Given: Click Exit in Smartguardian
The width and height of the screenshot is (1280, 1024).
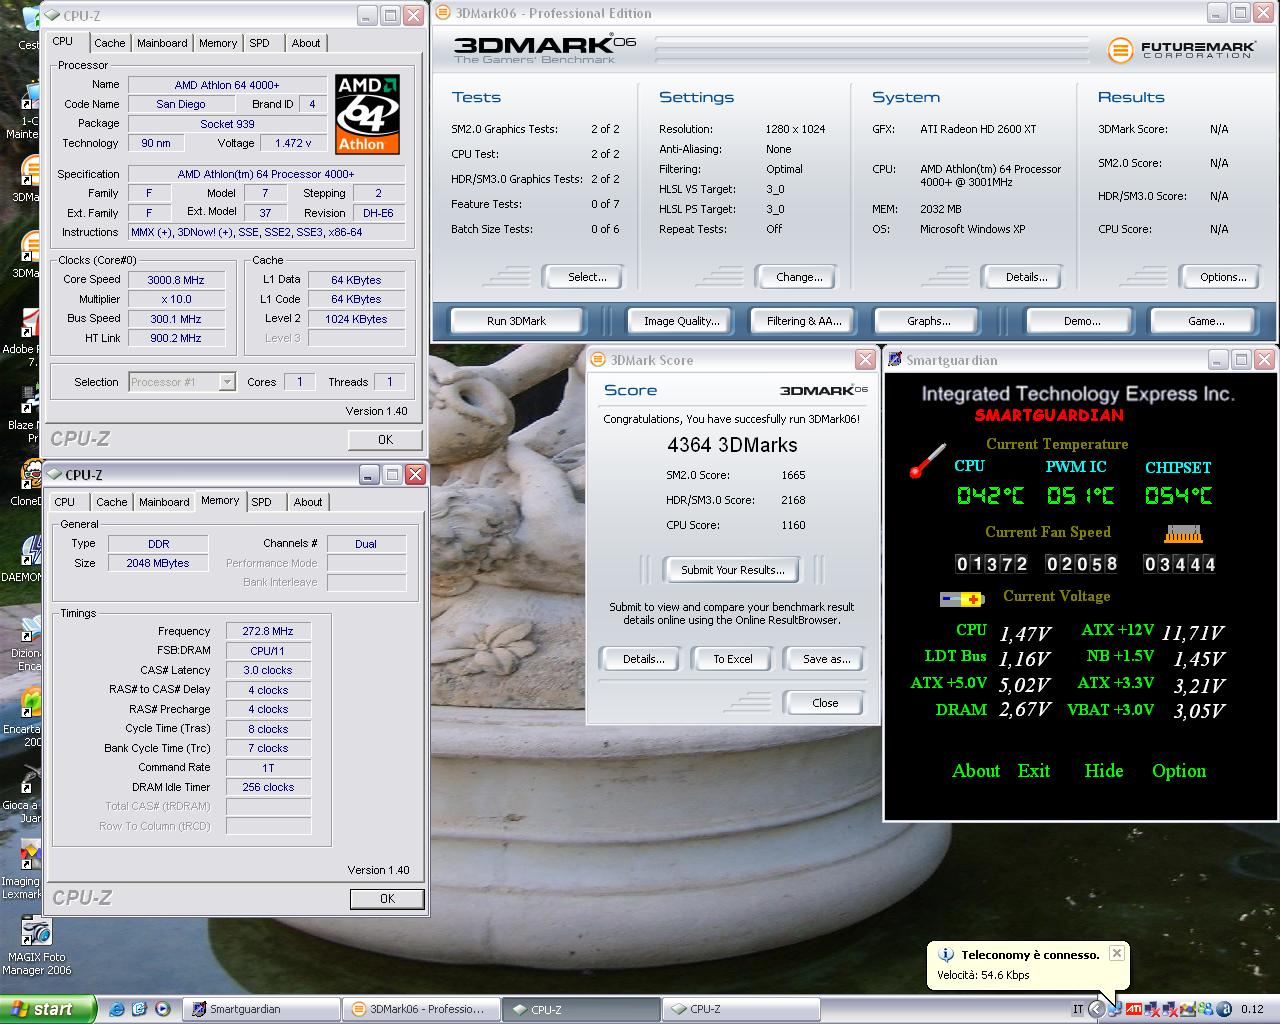Looking at the screenshot, I should point(1034,771).
